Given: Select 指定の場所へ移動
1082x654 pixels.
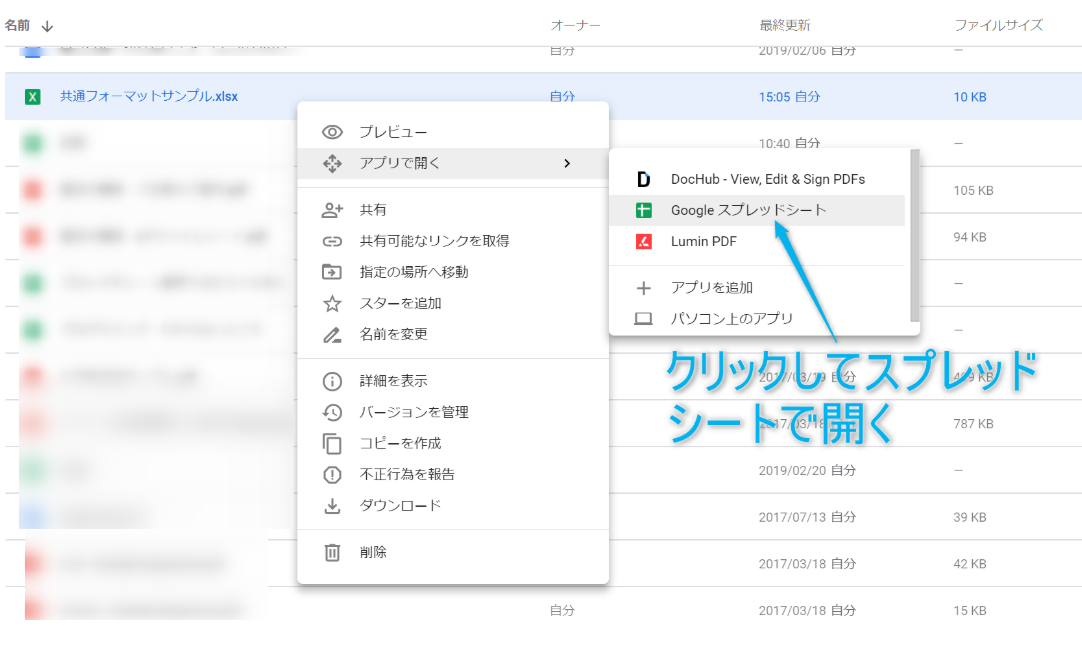Looking at the screenshot, I should tap(453, 272).
